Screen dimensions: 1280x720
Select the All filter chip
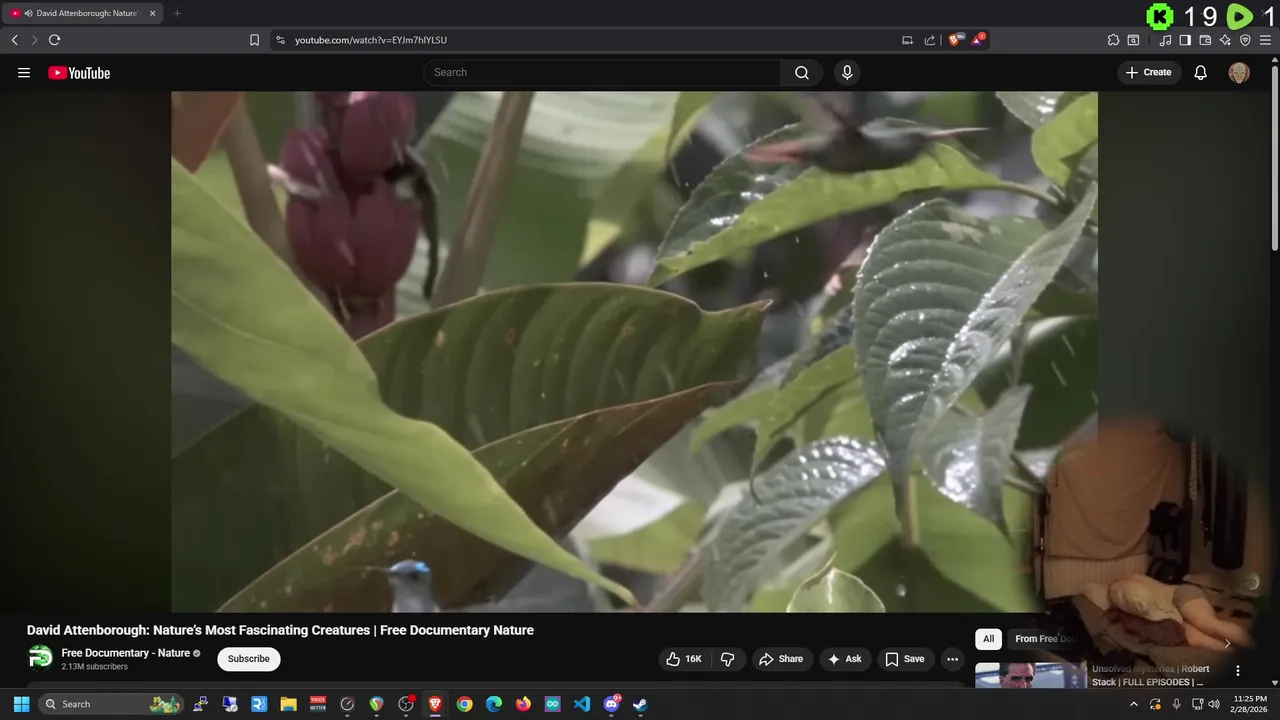(988, 639)
